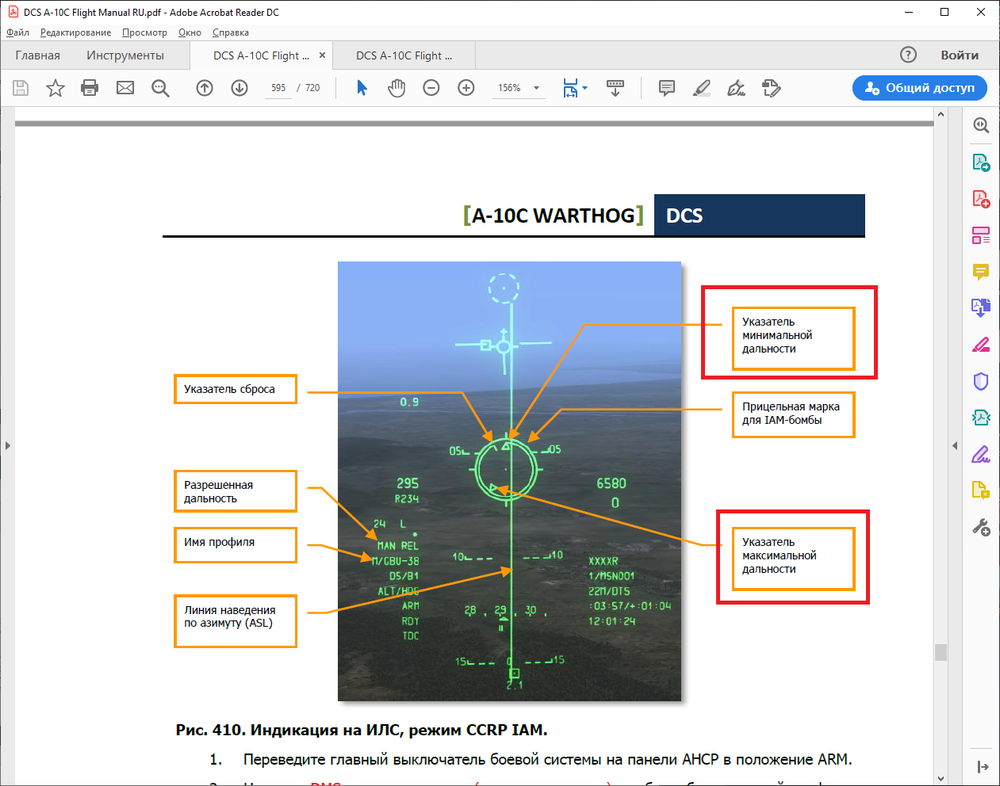Go to the previous page arrow
Viewport: 1000px width, 786px height.
pyautogui.click(x=204, y=88)
